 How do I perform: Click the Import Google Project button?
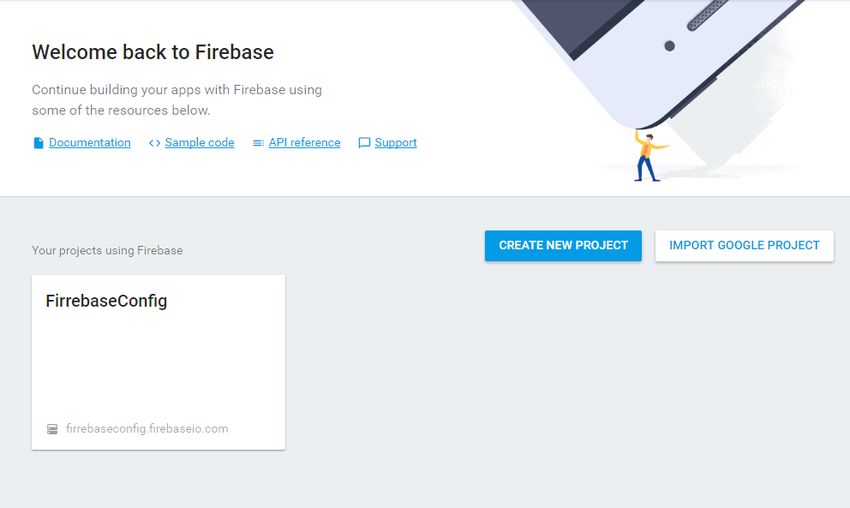(744, 246)
